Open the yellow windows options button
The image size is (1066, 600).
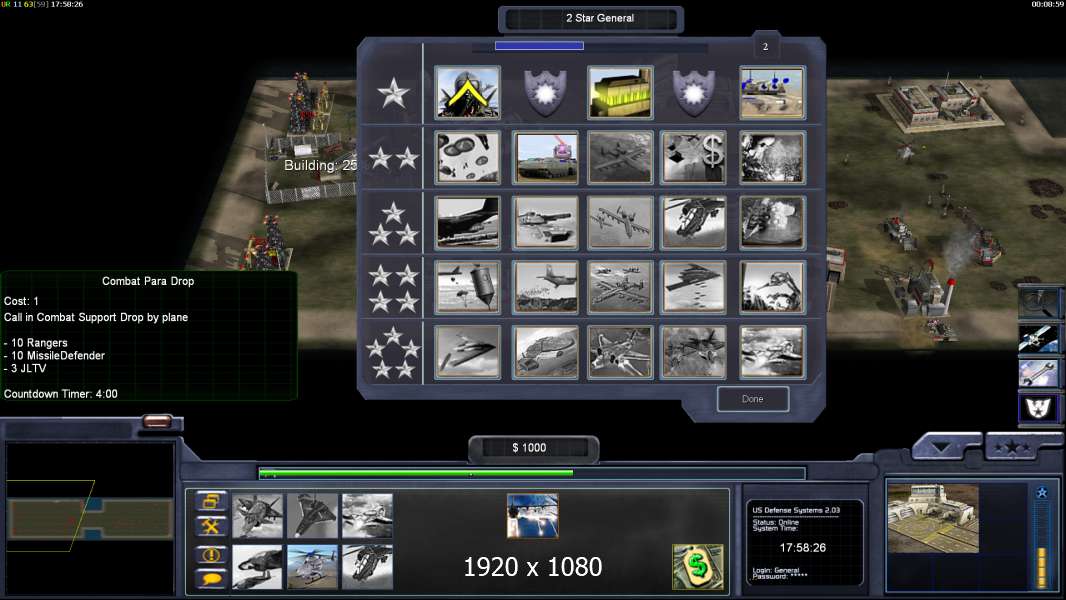pyautogui.click(x=211, y=501)
